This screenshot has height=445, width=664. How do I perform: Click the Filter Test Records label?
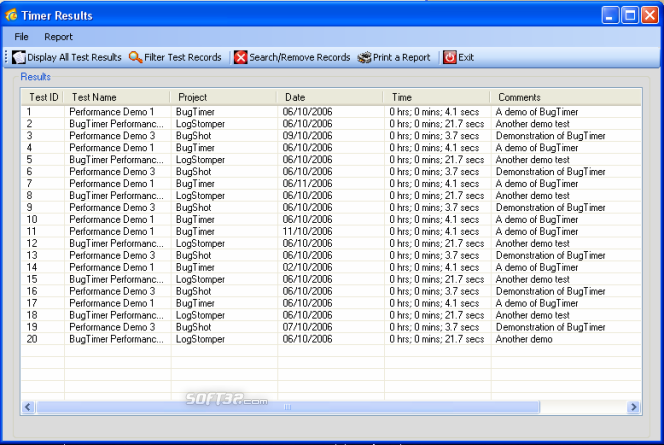[x=183, y=57]
